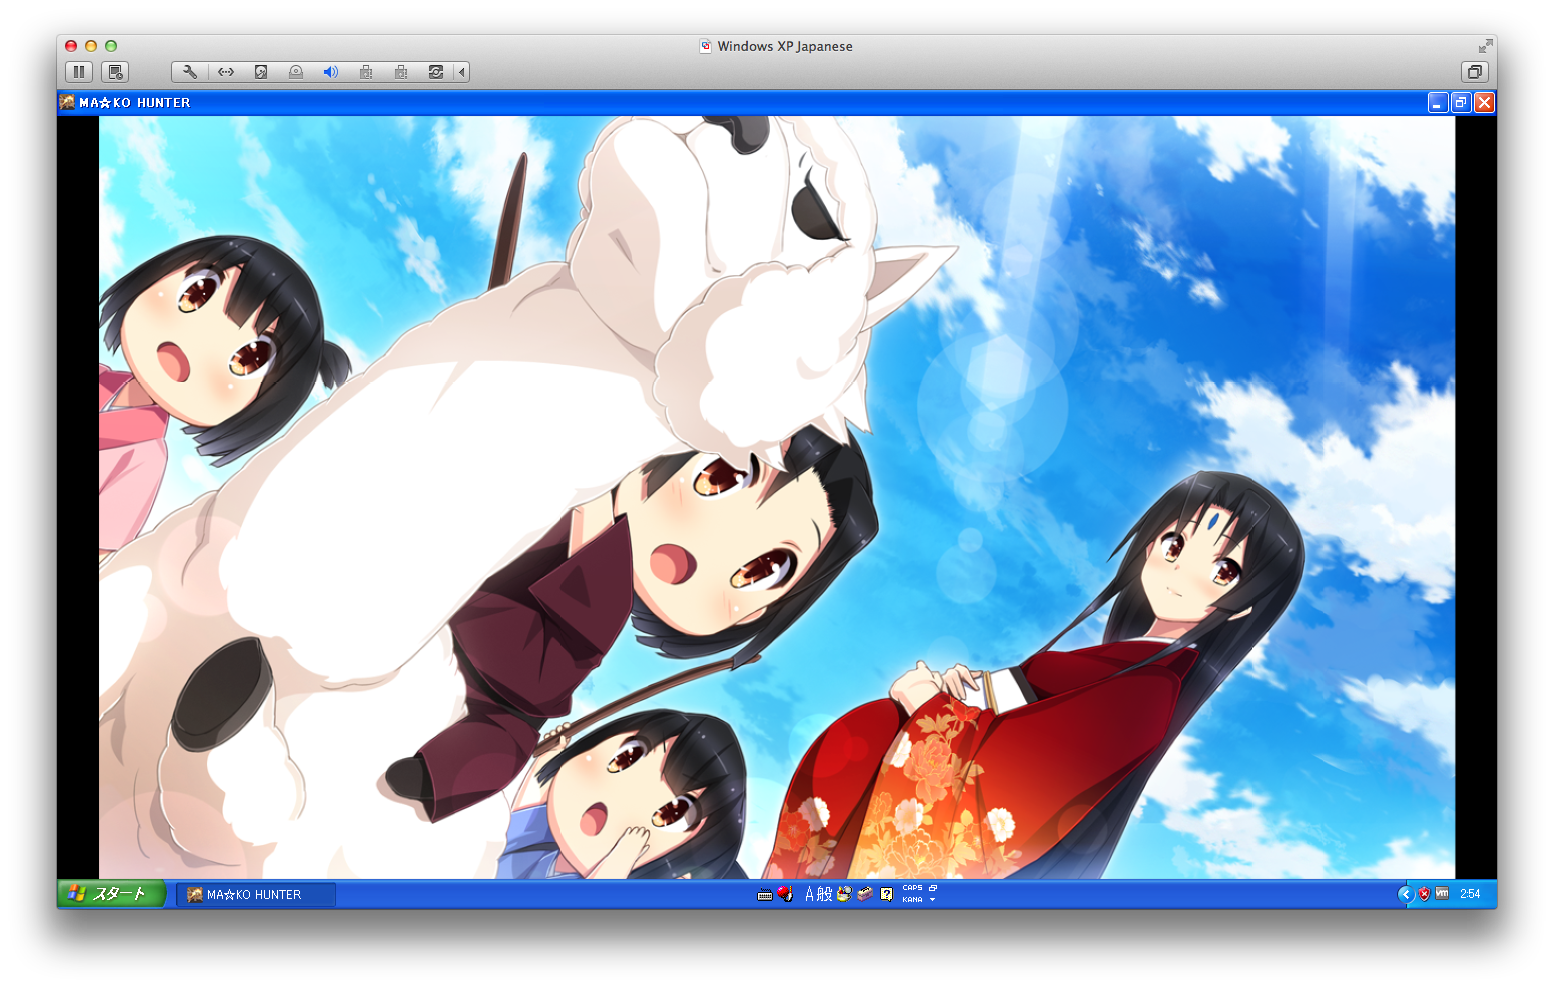Open VMware Tools tray icon
This screenshot has height=988, width=1554.
[x=1442, y=893]
